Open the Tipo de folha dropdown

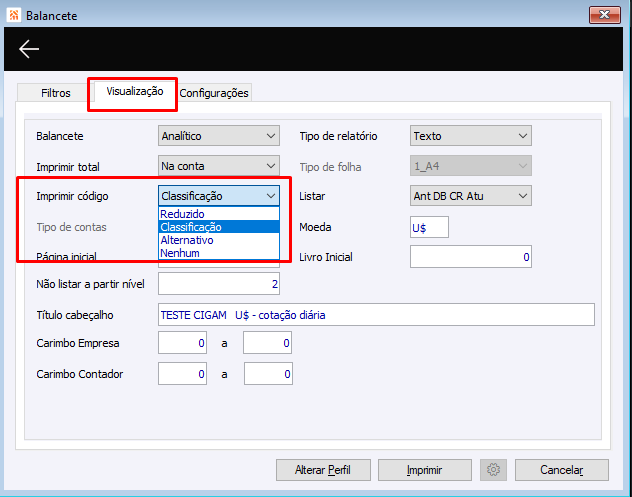(471, 166)
